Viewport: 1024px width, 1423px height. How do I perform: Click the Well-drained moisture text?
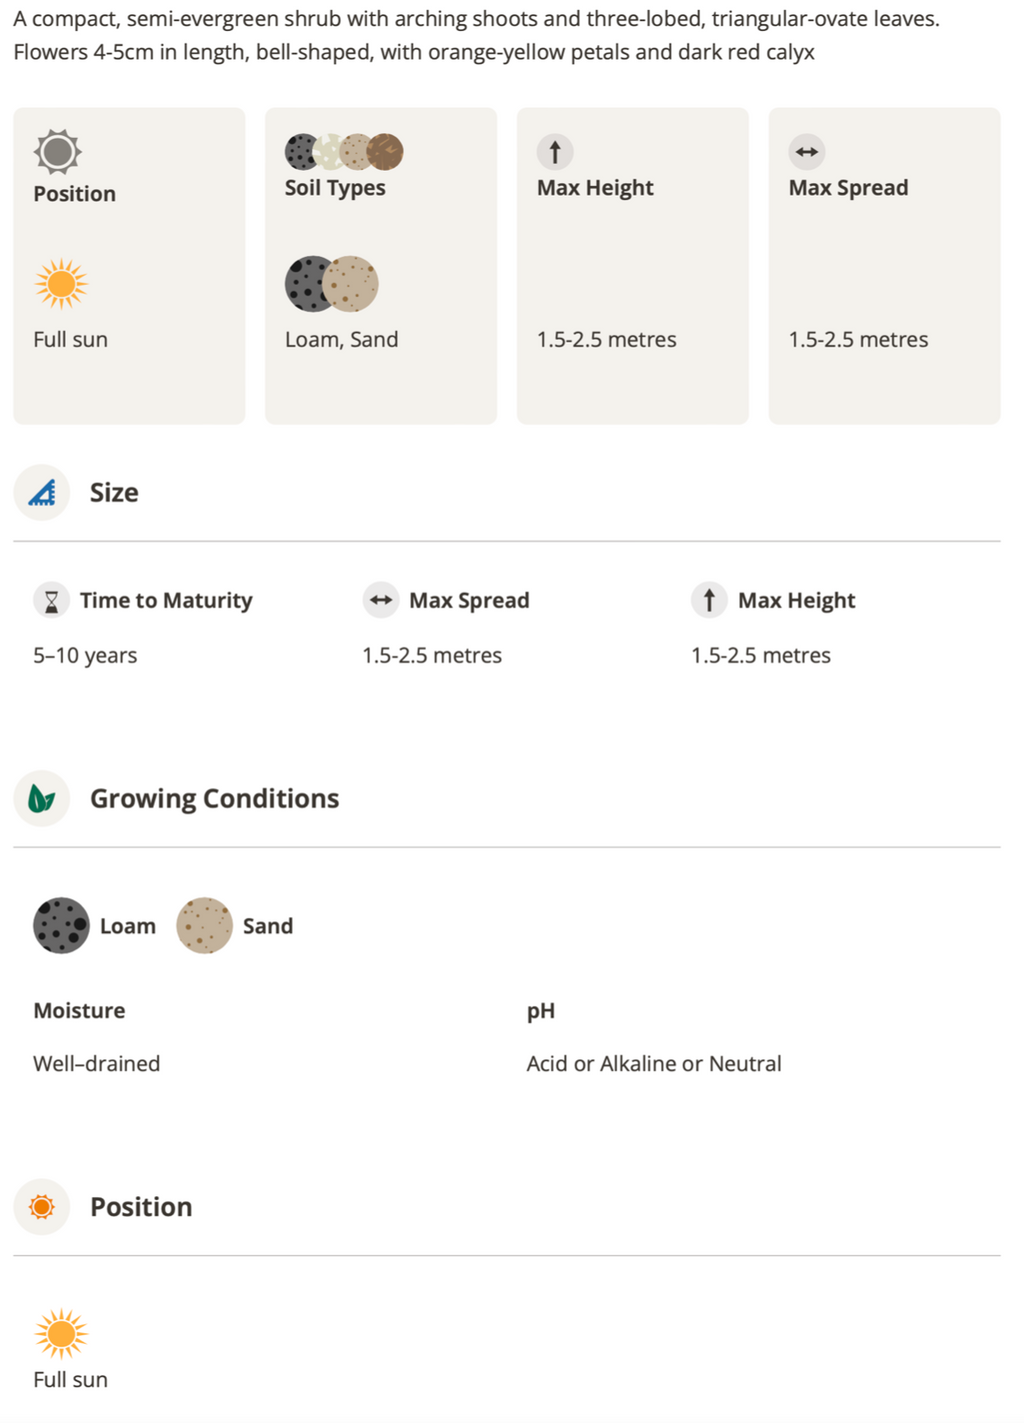coord(97,1063)
